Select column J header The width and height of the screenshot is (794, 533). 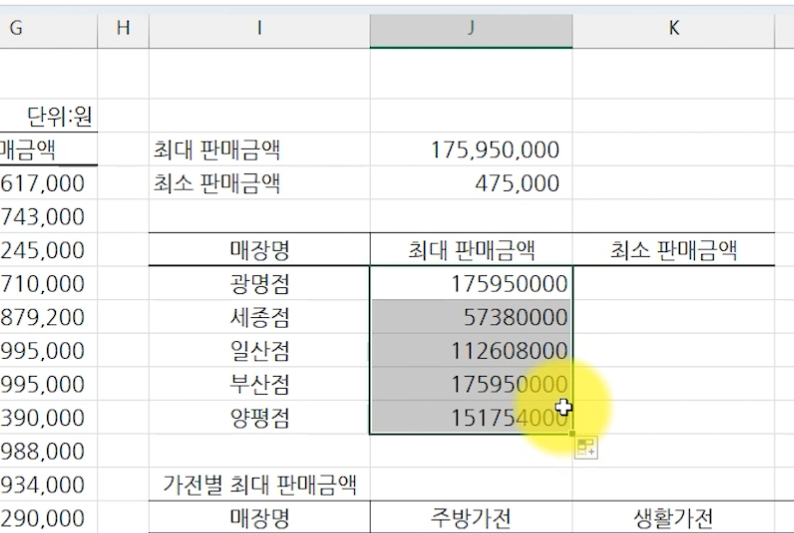[471, 30]
